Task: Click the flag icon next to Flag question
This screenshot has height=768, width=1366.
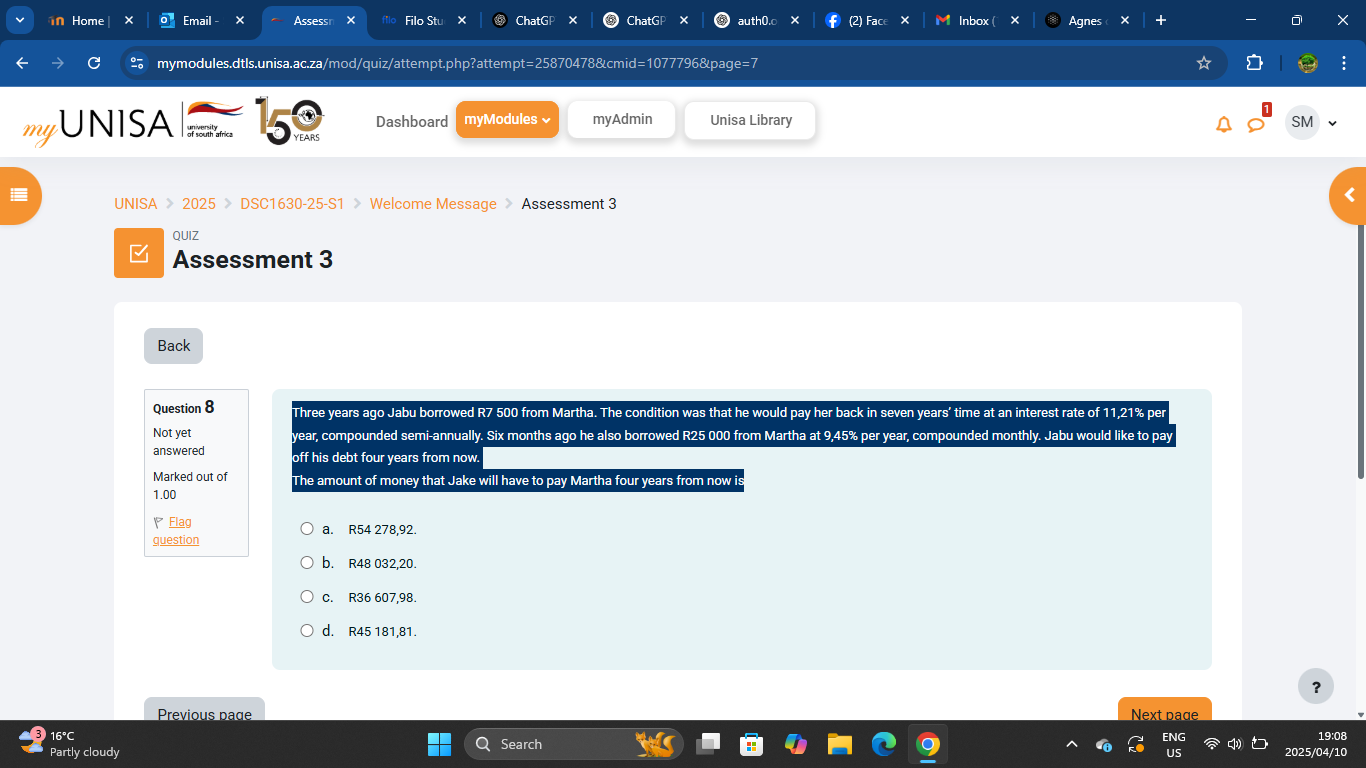Action: click(157, 521)
